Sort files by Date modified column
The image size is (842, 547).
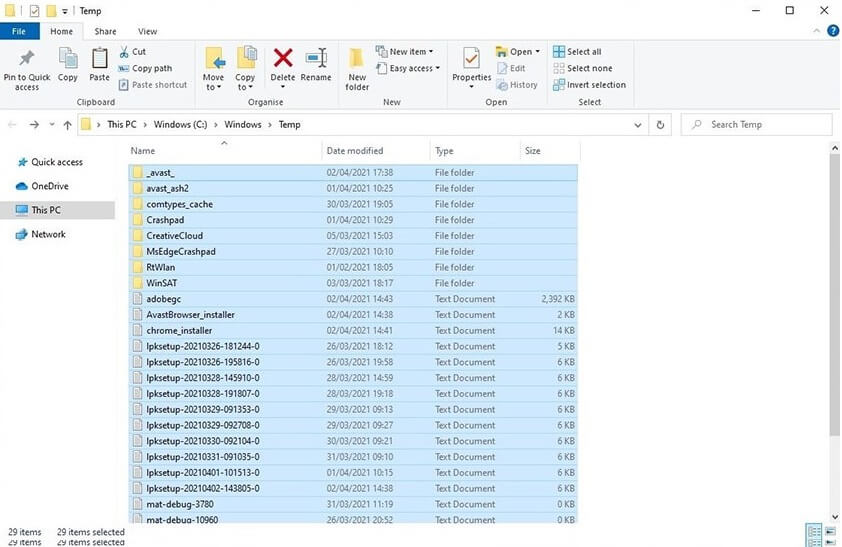pos(355,151)
